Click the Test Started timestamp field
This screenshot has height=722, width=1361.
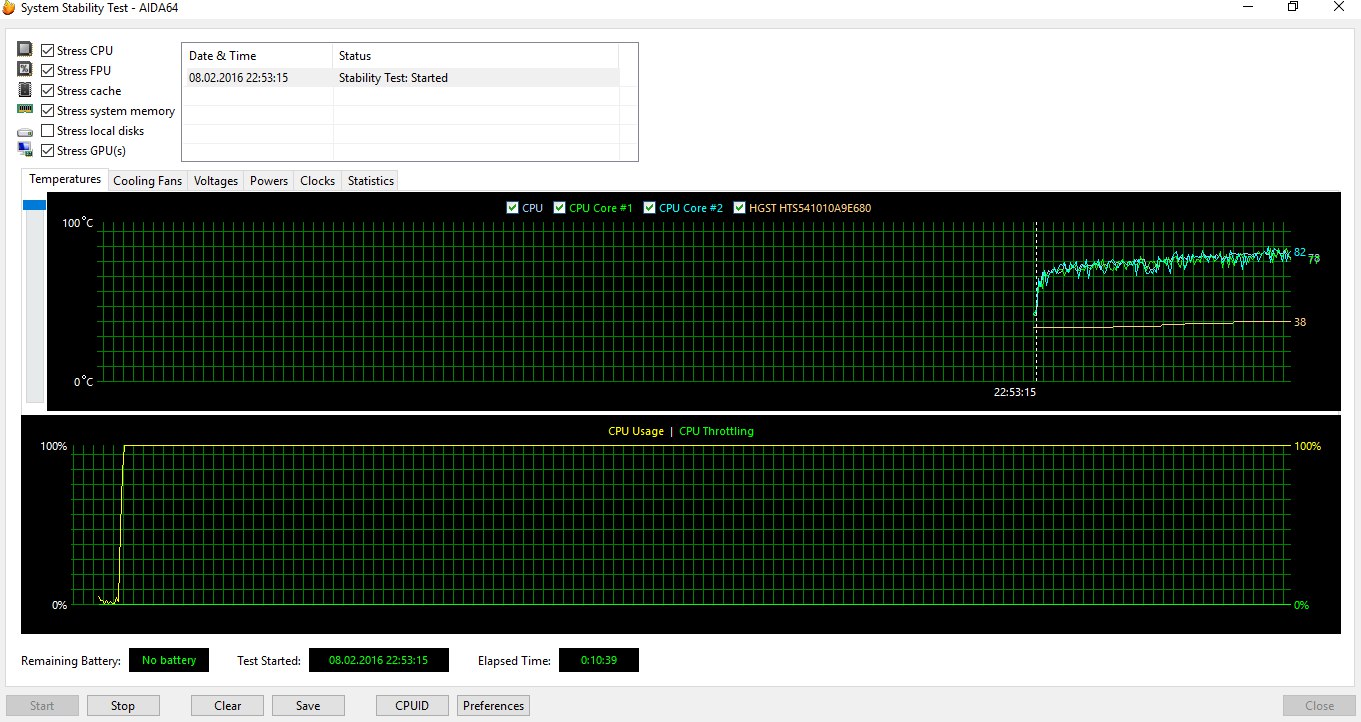[x=378, y=660]
